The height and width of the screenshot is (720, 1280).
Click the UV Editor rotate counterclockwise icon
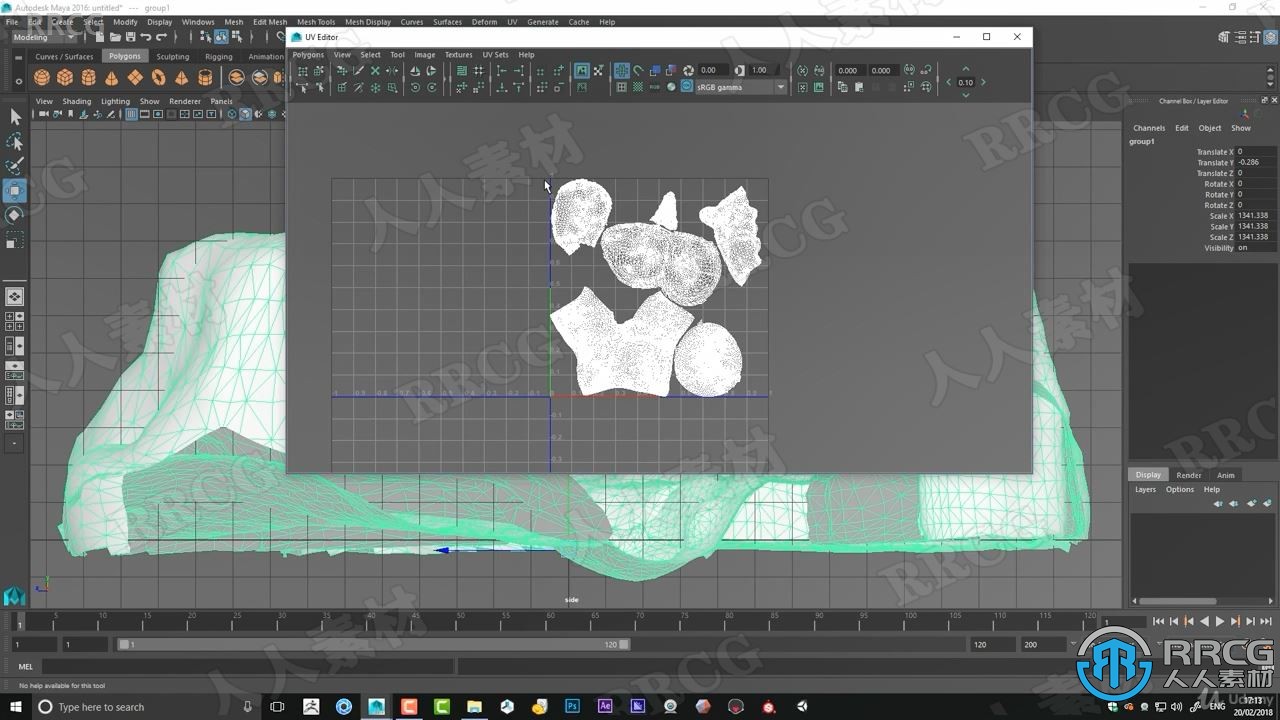tap(415, 87)
